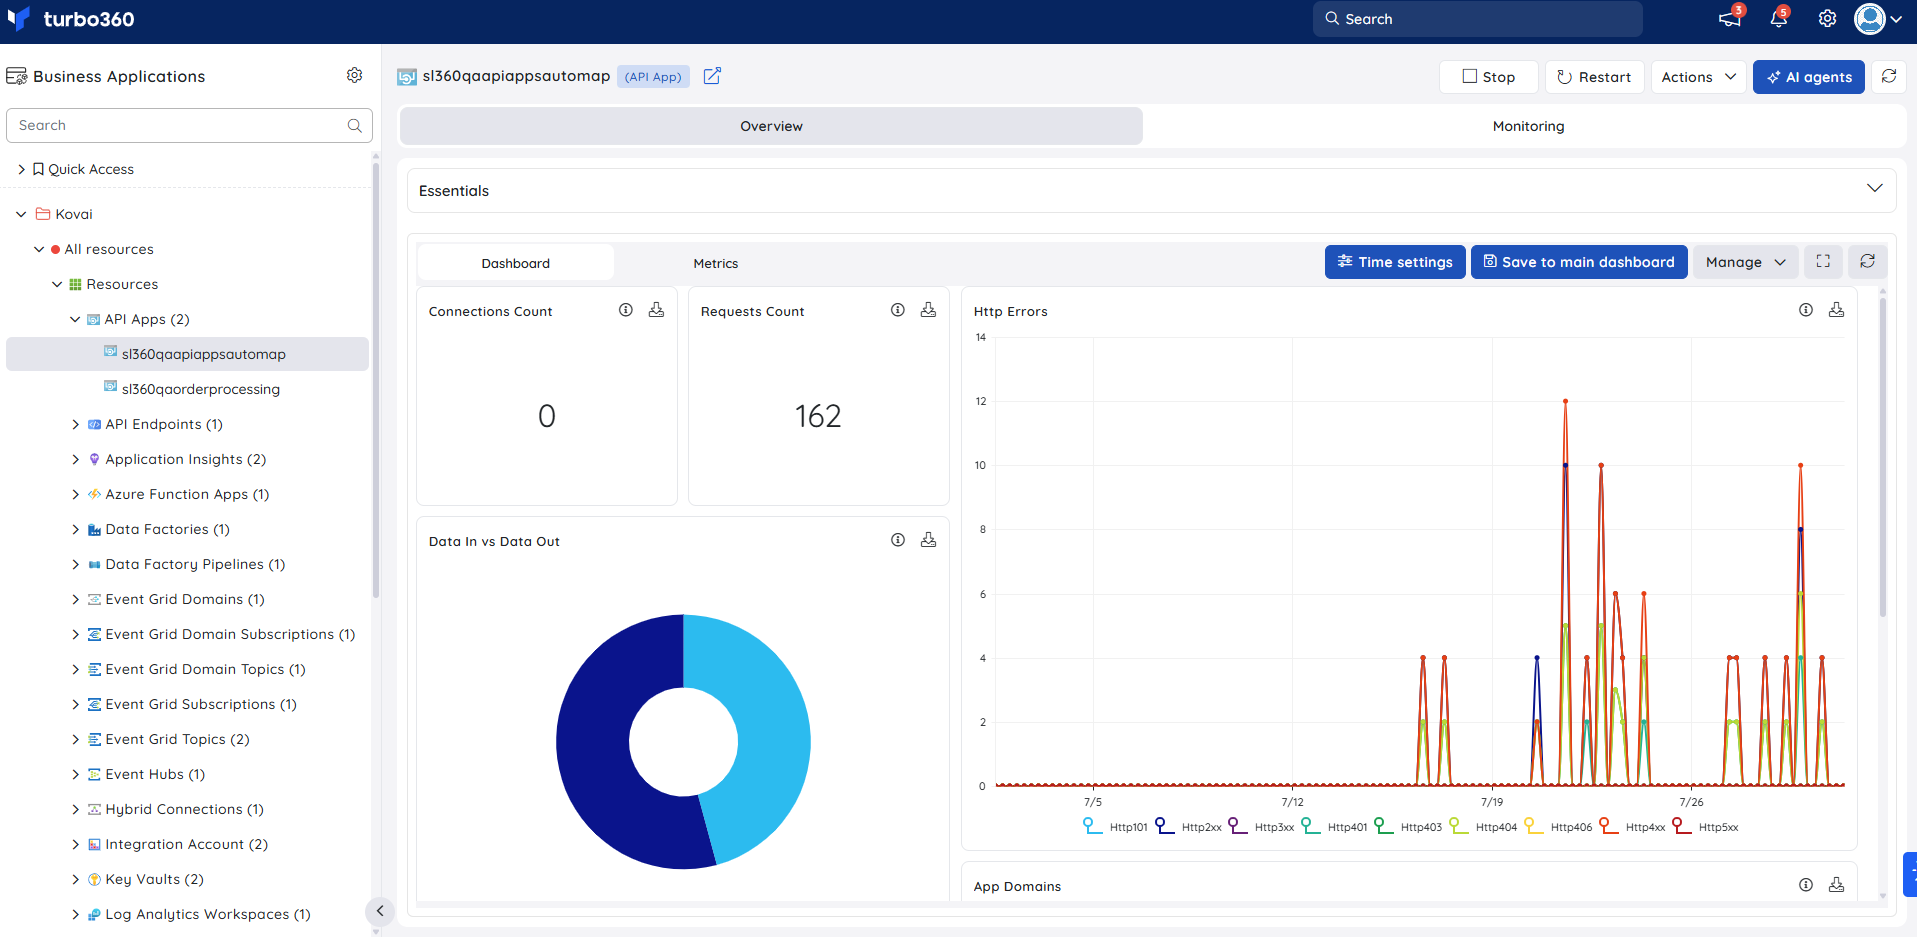This screenshot has width=1917, height=937.
Task: Select the Metrics tab
Action: (x=716, y=263)
